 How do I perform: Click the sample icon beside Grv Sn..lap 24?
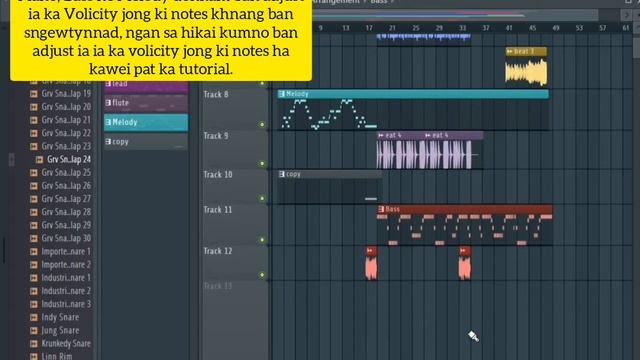point(40,160)
